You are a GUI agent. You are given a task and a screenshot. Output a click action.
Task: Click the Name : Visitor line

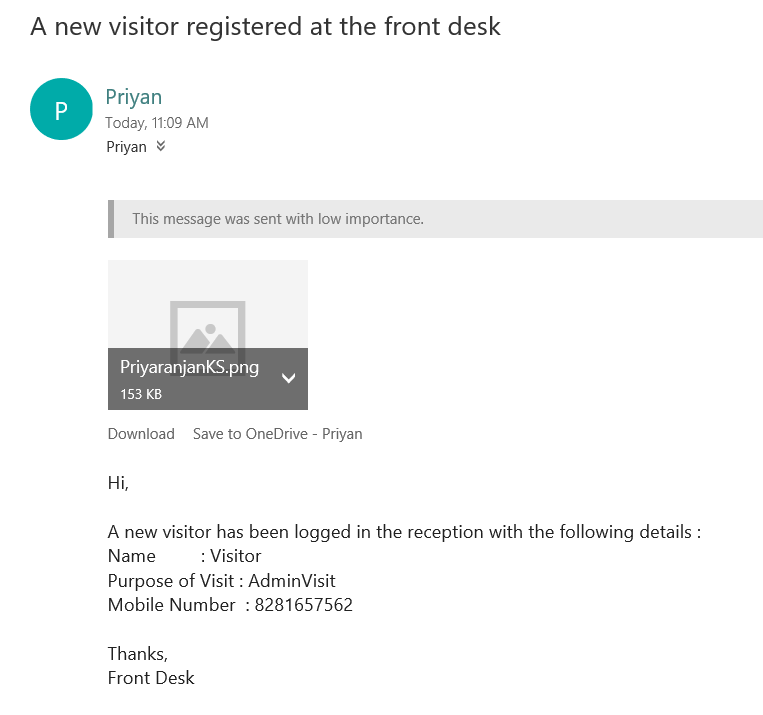tap(184, 556)
